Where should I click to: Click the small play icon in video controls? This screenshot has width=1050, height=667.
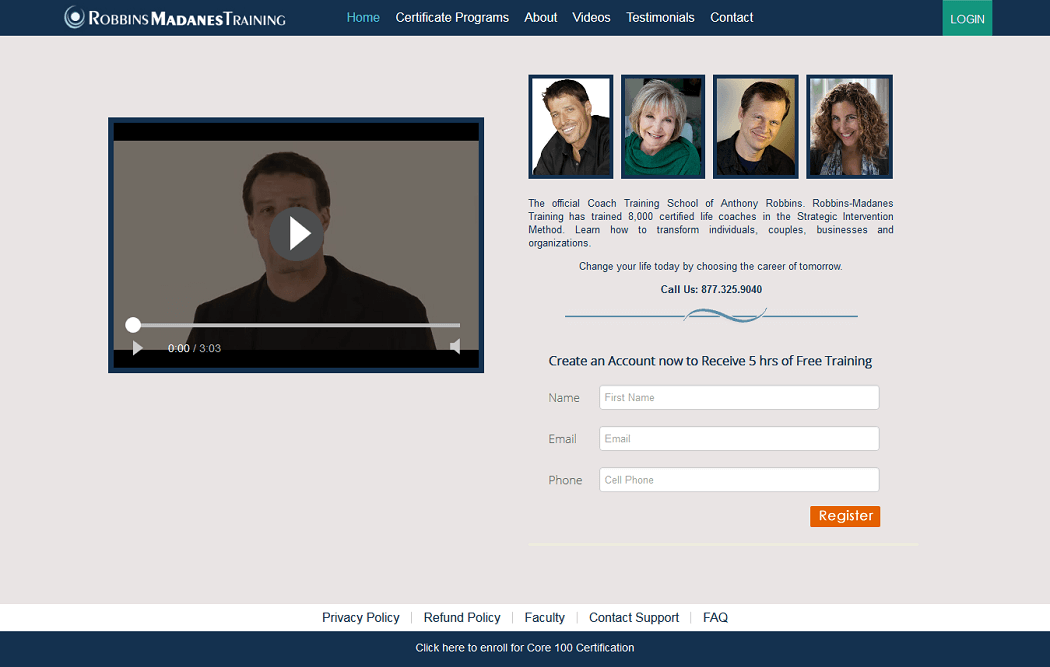pyautogui.click(x=137, y=348)
